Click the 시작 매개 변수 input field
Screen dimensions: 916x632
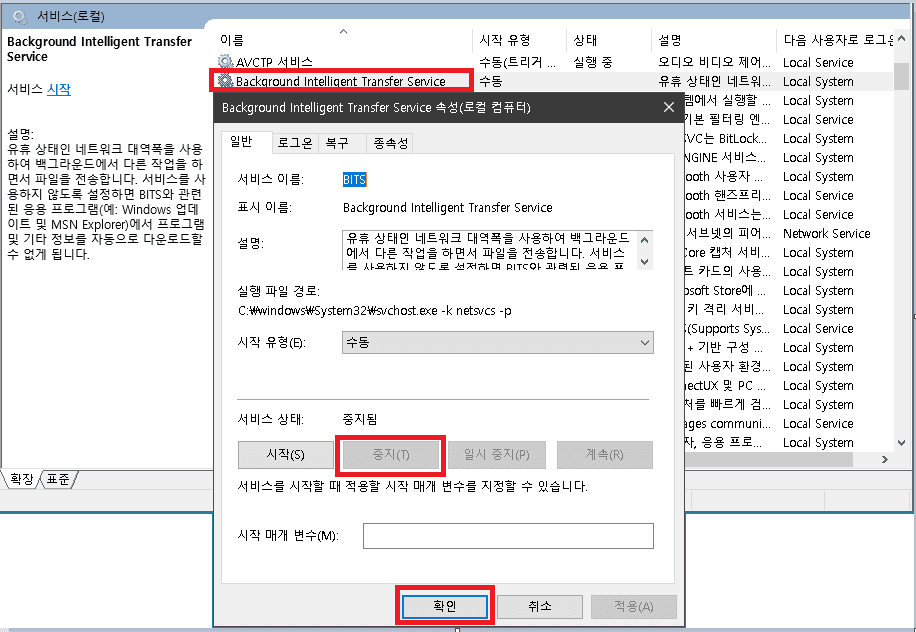tap(508, 536)
